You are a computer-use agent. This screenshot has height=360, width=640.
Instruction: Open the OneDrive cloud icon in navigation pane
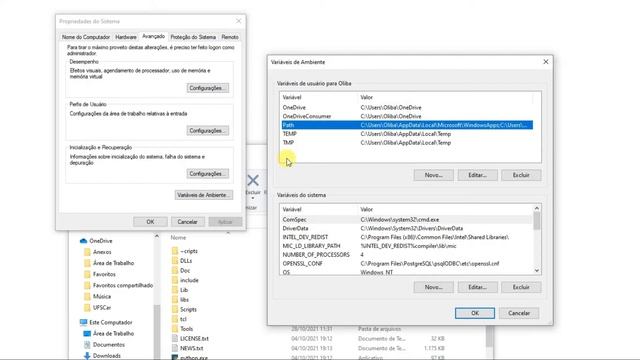[83, 241]
